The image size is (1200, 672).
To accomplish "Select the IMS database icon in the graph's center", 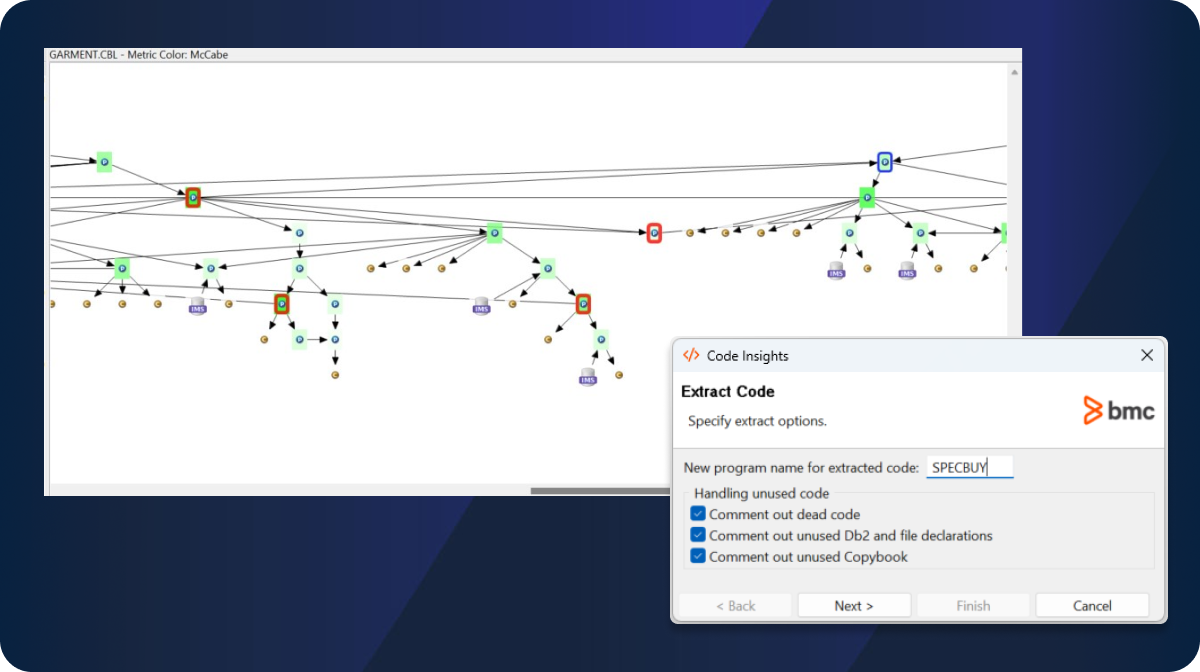I will click(482, 305).
